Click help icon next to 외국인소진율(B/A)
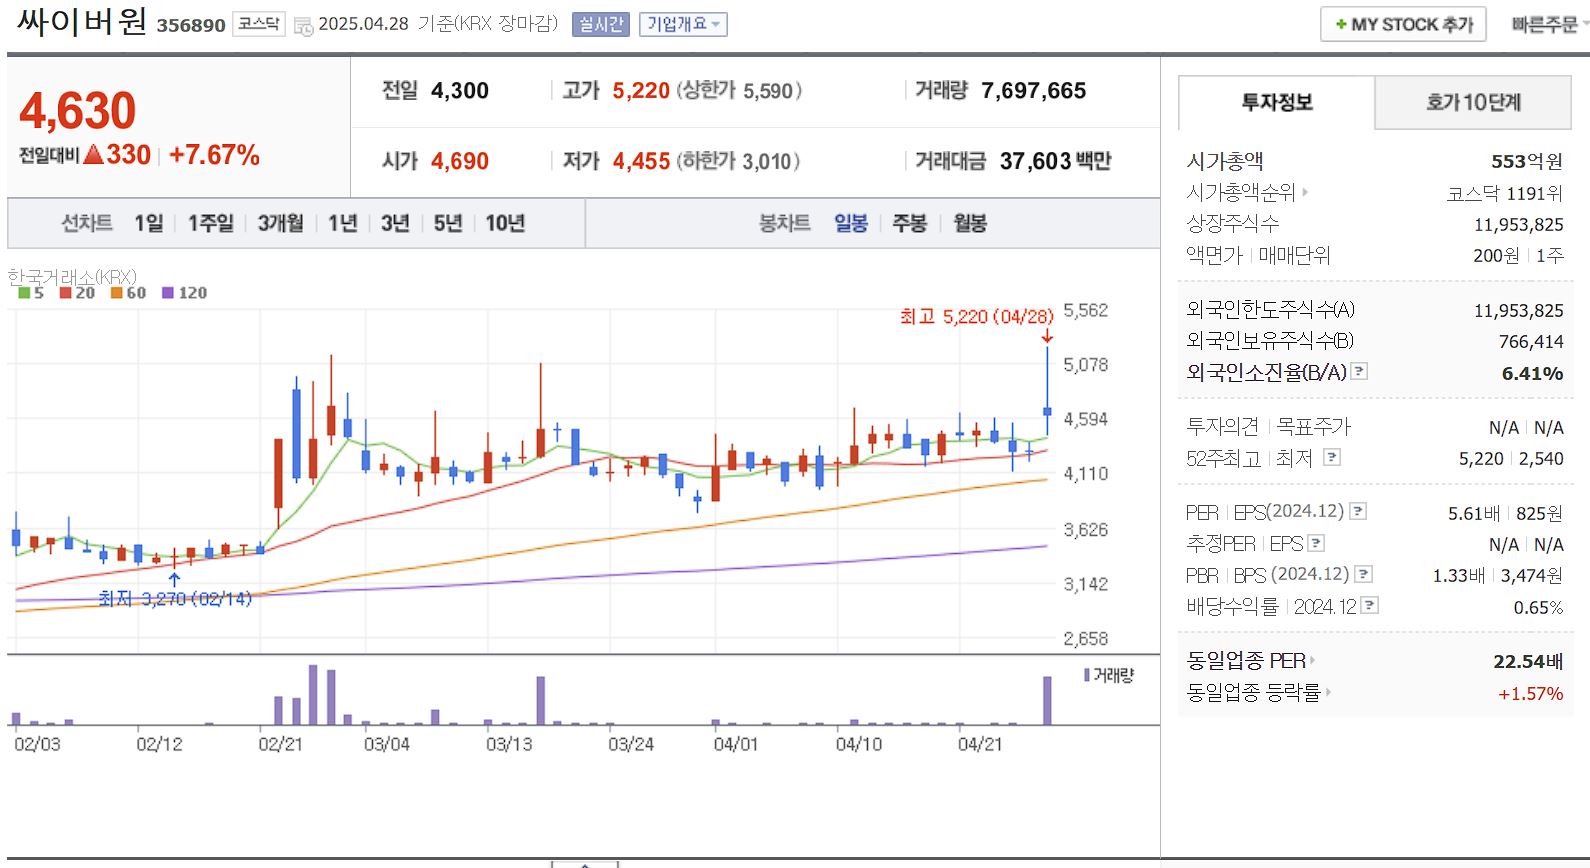 [1359, 371]
